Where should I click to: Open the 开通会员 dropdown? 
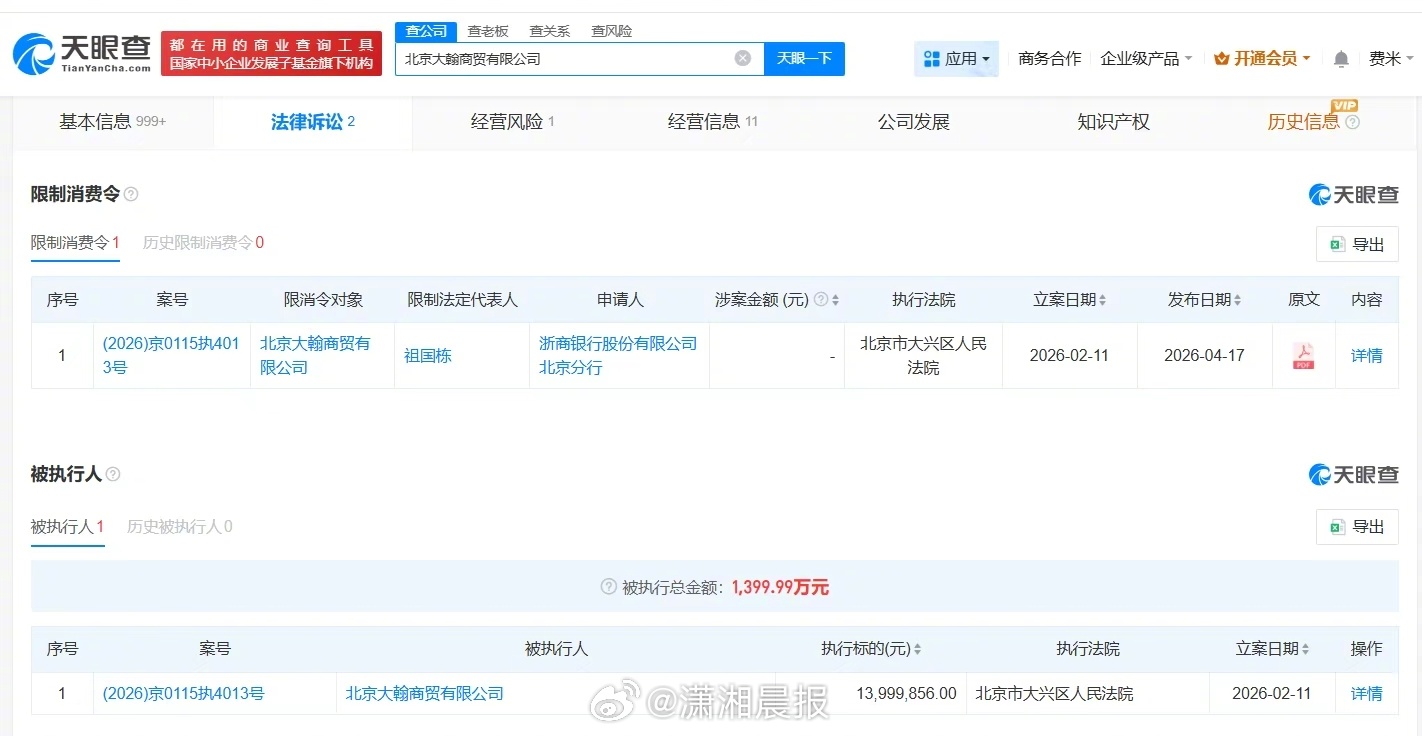1262,59
